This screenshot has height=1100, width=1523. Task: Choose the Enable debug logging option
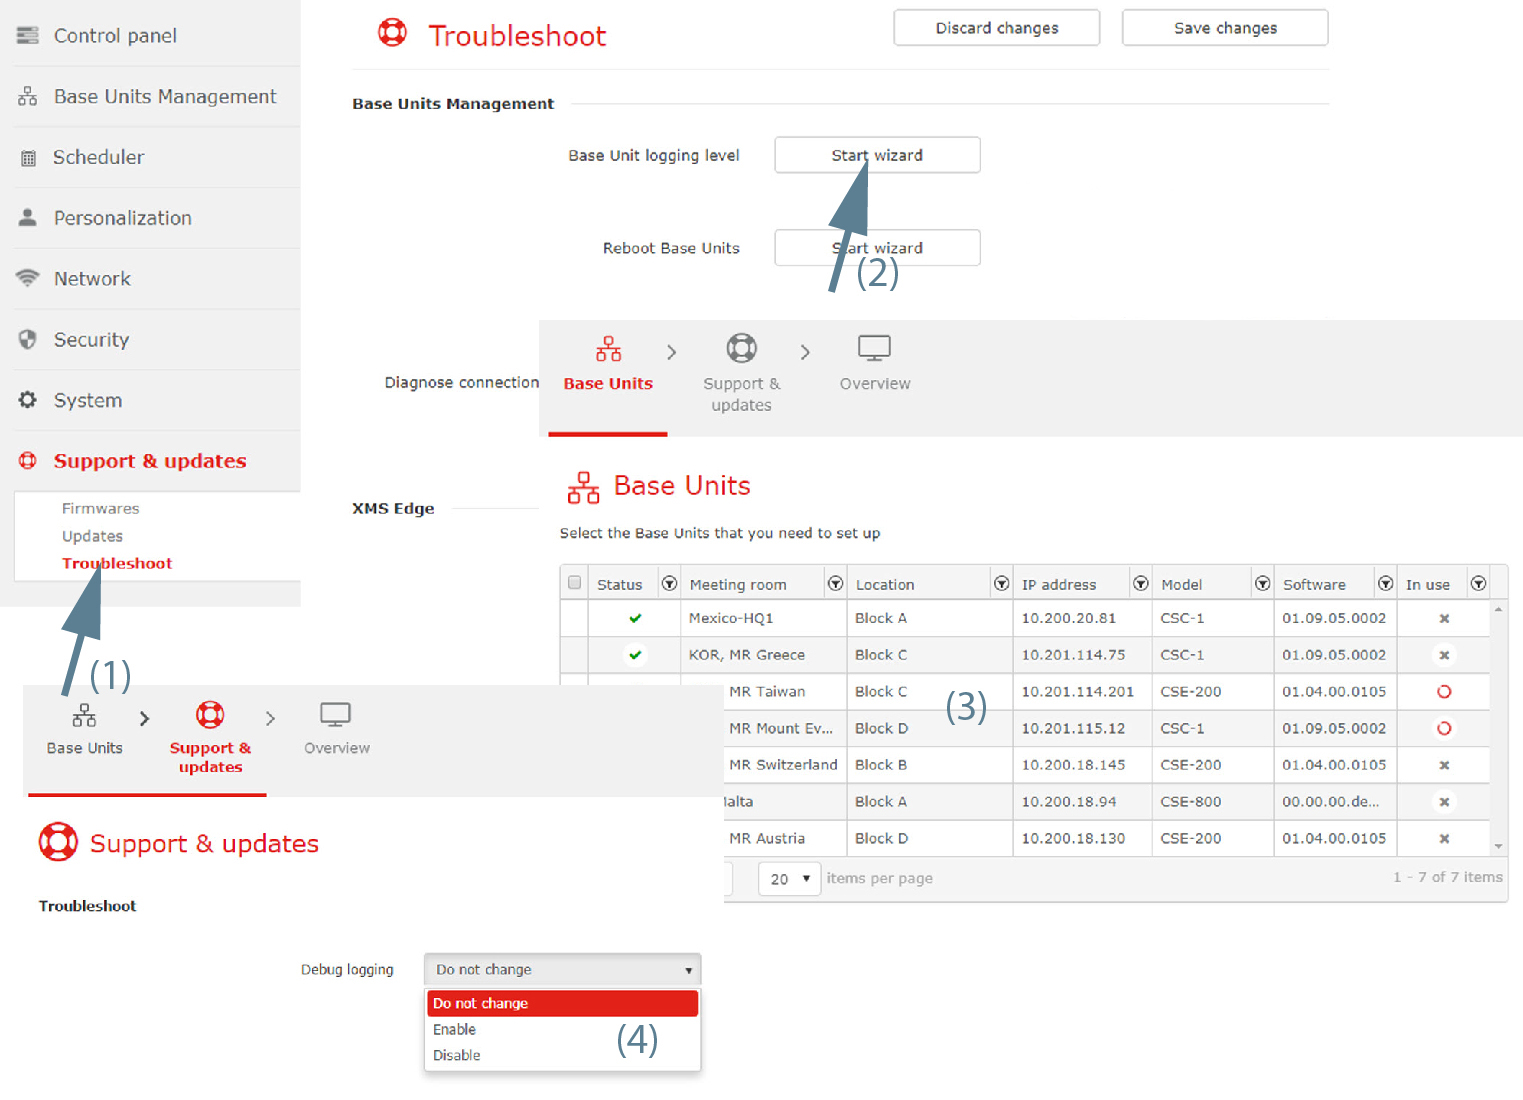tap(562, 1029)
